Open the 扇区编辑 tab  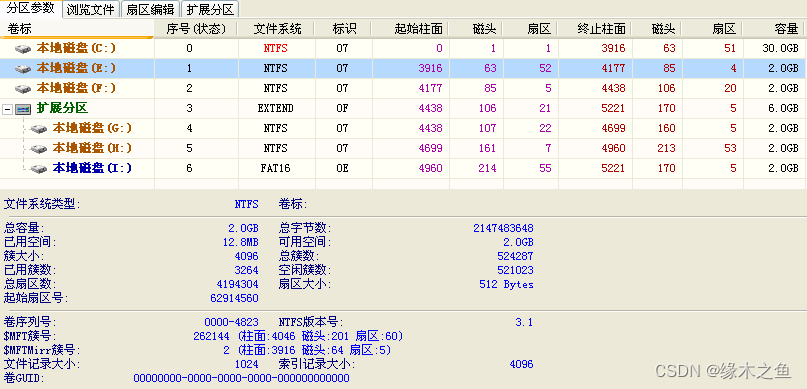(151, 9)
